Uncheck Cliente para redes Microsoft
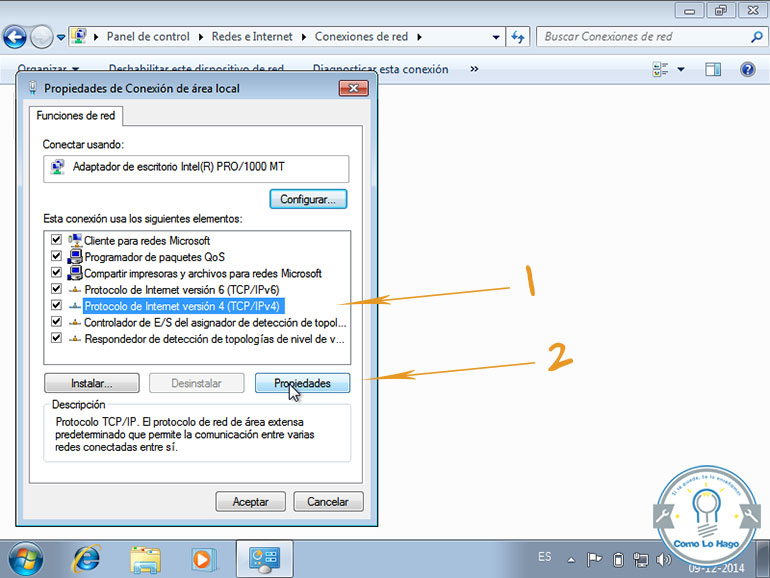Viewport: 770px width, 578px height. [56, 241]
